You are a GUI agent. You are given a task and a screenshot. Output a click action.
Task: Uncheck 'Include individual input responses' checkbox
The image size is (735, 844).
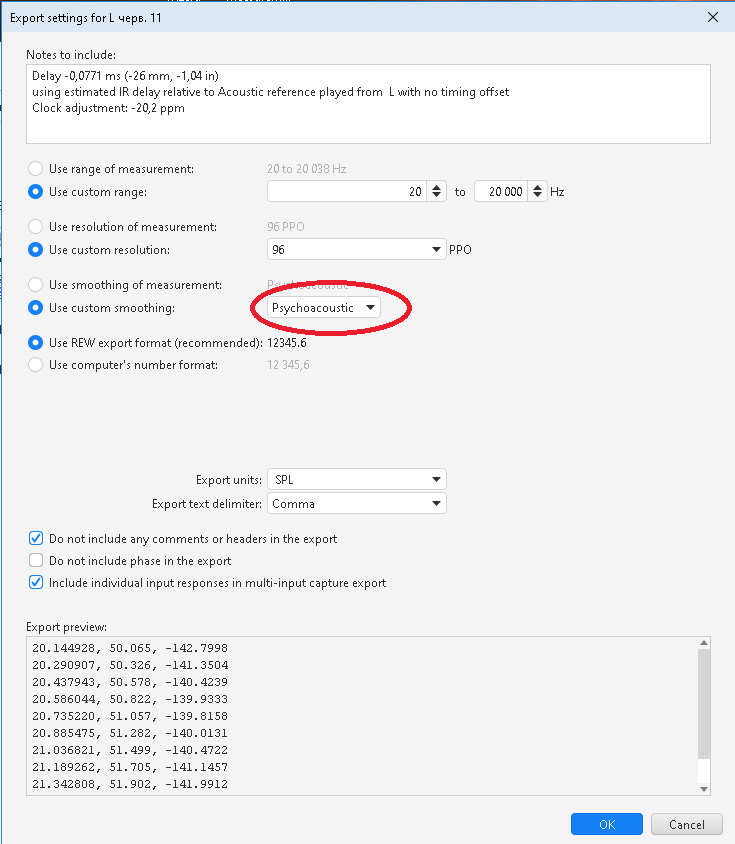37,583
